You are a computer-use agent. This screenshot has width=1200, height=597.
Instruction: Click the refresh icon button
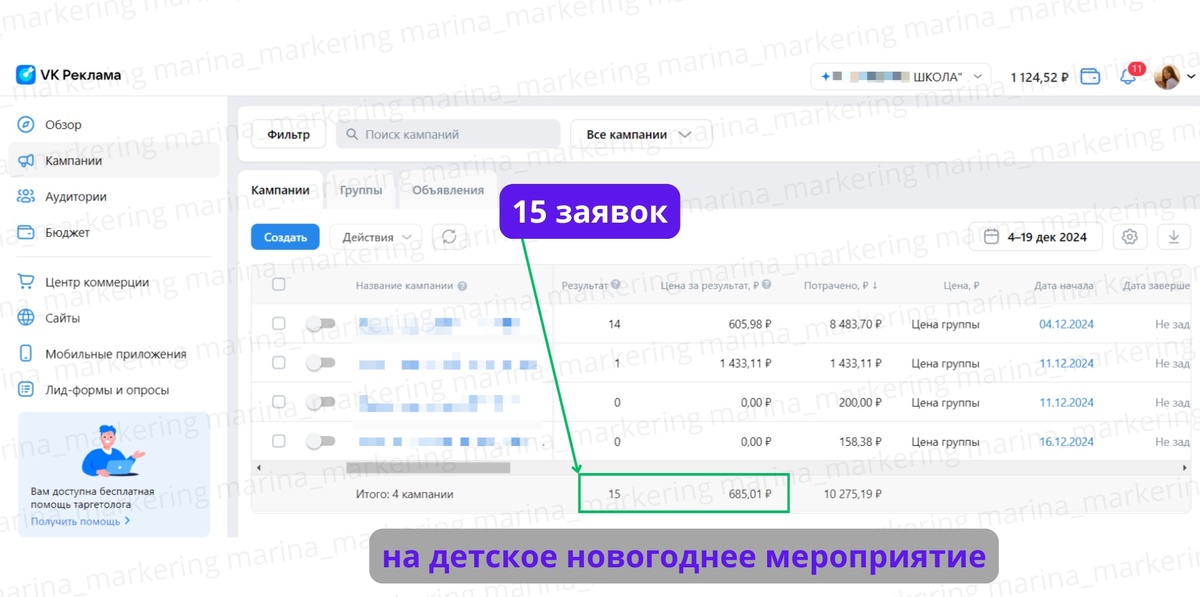click(449, 237)
